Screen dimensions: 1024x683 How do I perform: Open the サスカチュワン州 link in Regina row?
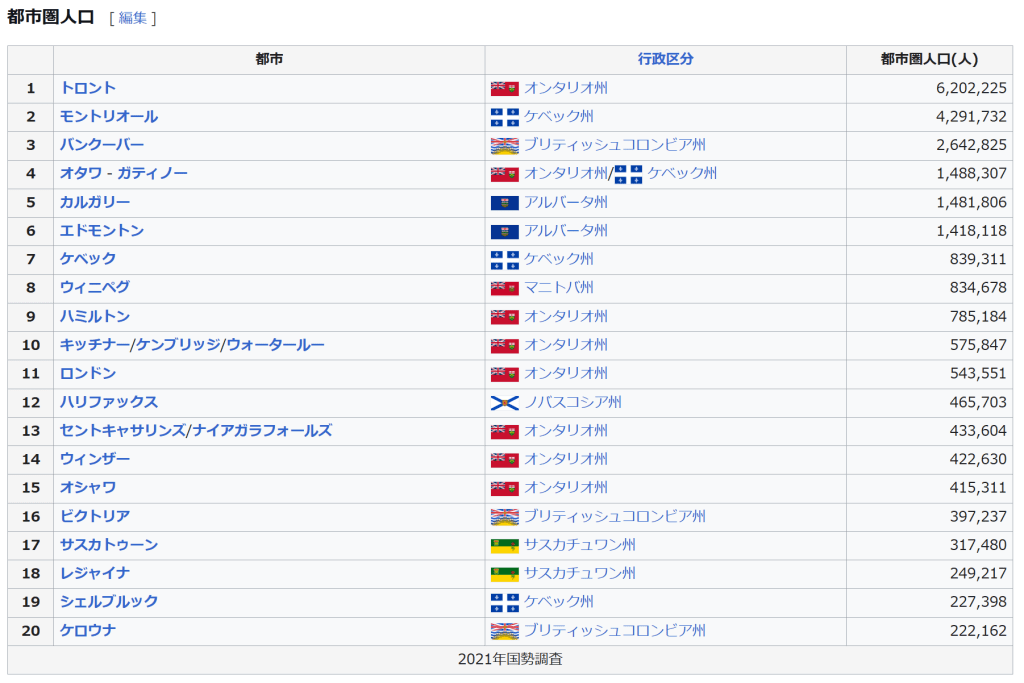pyautogui.click(x=580, y=574)
